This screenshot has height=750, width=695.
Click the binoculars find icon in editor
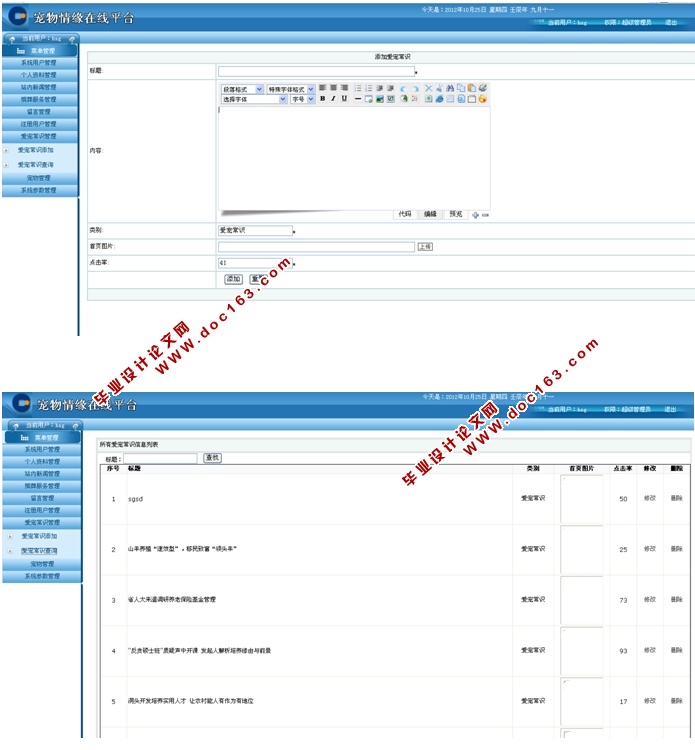coord(450,88)
